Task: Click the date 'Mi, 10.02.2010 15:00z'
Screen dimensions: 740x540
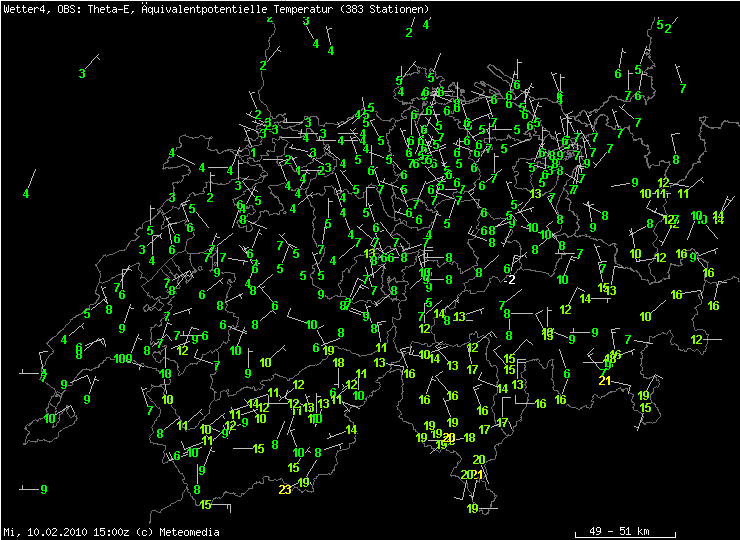Action: click(68, 532)
